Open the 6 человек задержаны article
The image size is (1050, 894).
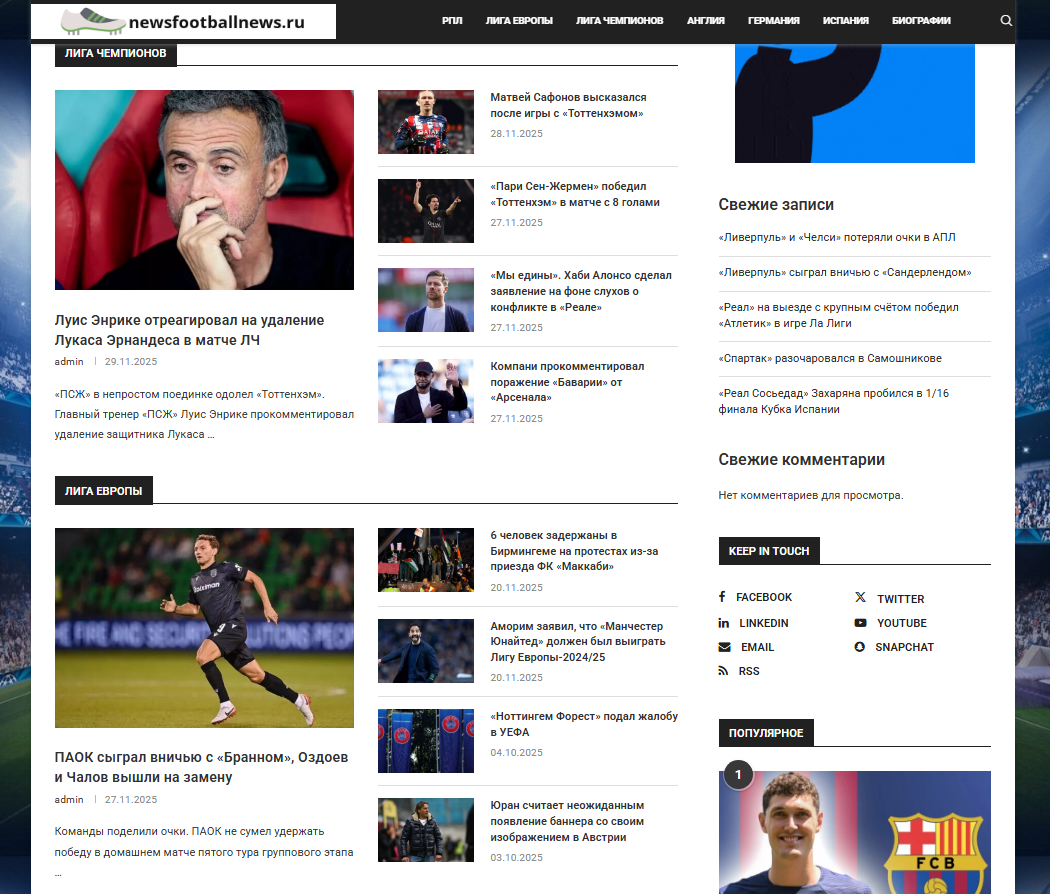pyautogui.click(x=574, y=550)
